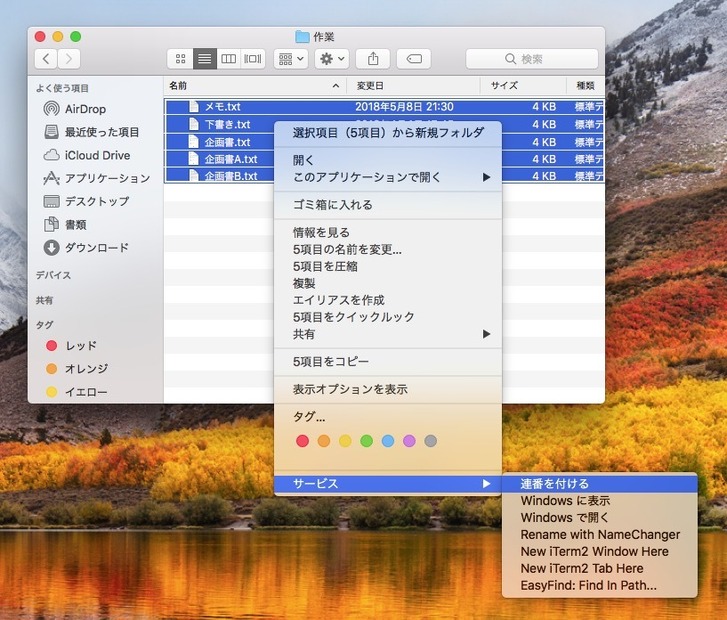
Task: Expand the このアプリケーションで開く submenu
Action: click(x=388, y=177)
